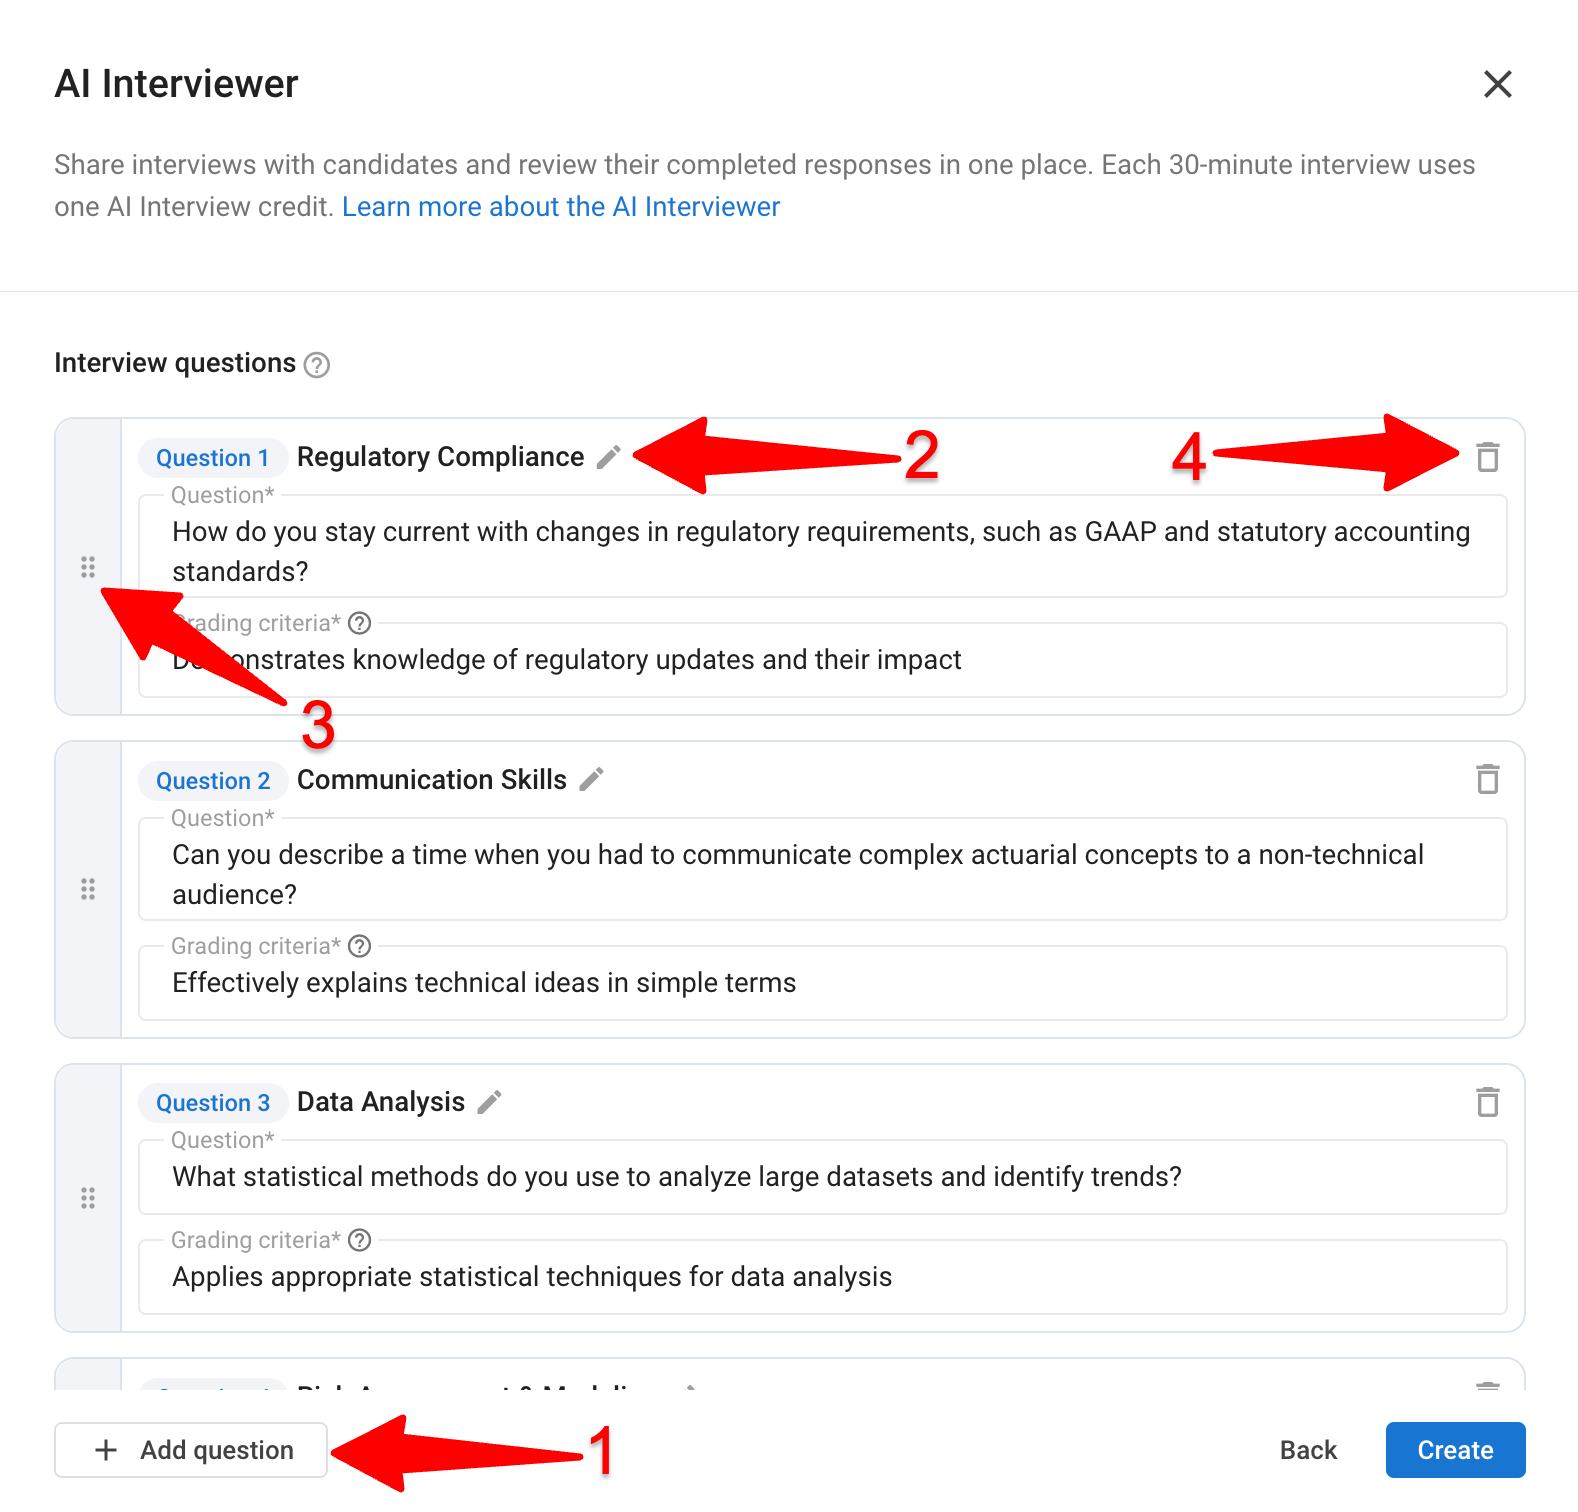Open help icon beside Interview questions
This screenshot has width=1578, height=1512.
[317, 365]
